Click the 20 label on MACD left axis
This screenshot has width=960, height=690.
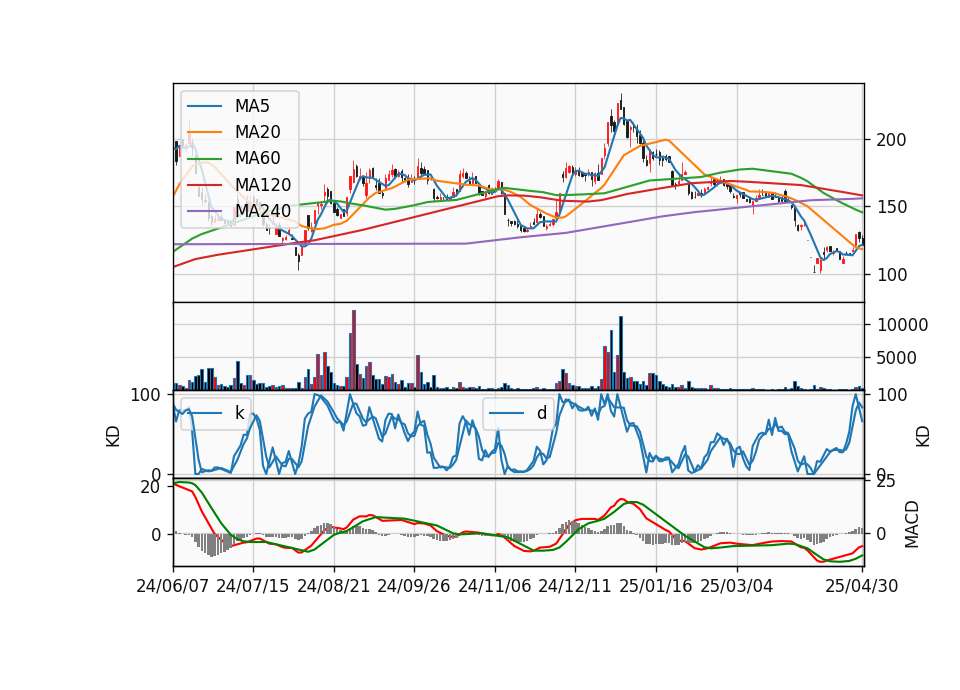[150, 487]
